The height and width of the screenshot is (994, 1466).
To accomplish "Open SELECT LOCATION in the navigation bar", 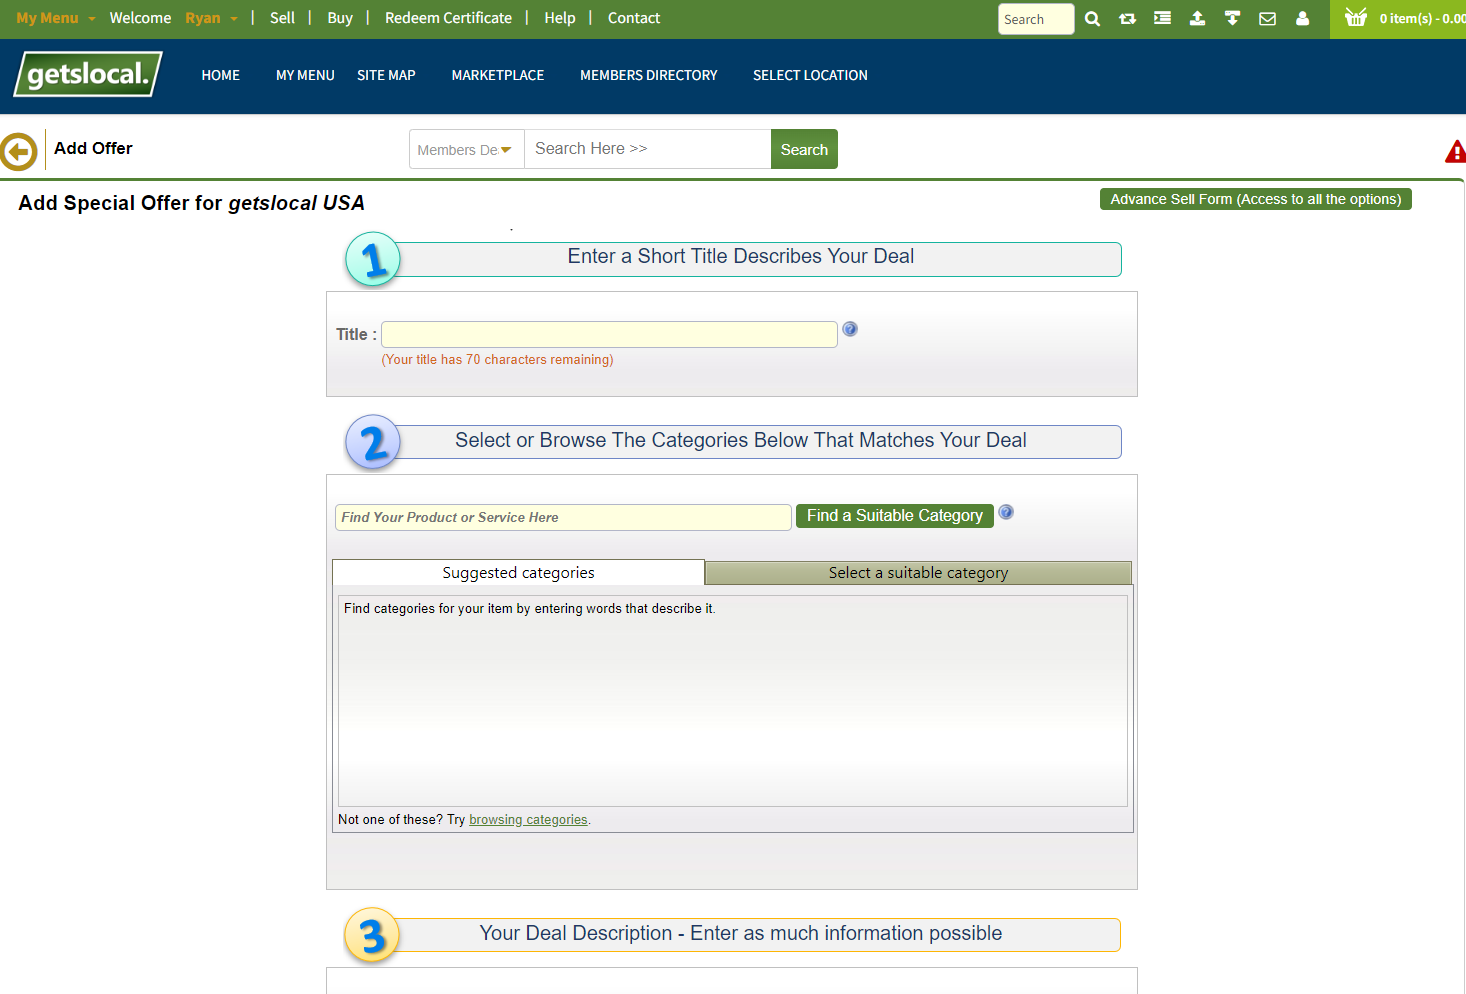I will point(810,75).
